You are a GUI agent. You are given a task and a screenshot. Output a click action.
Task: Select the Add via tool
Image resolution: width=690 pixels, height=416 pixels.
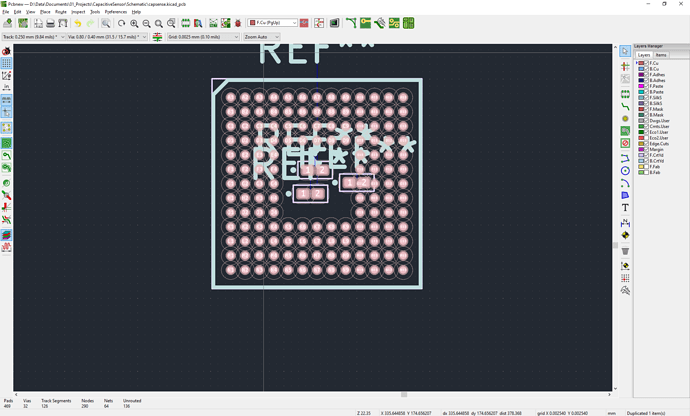click(625, 119)
